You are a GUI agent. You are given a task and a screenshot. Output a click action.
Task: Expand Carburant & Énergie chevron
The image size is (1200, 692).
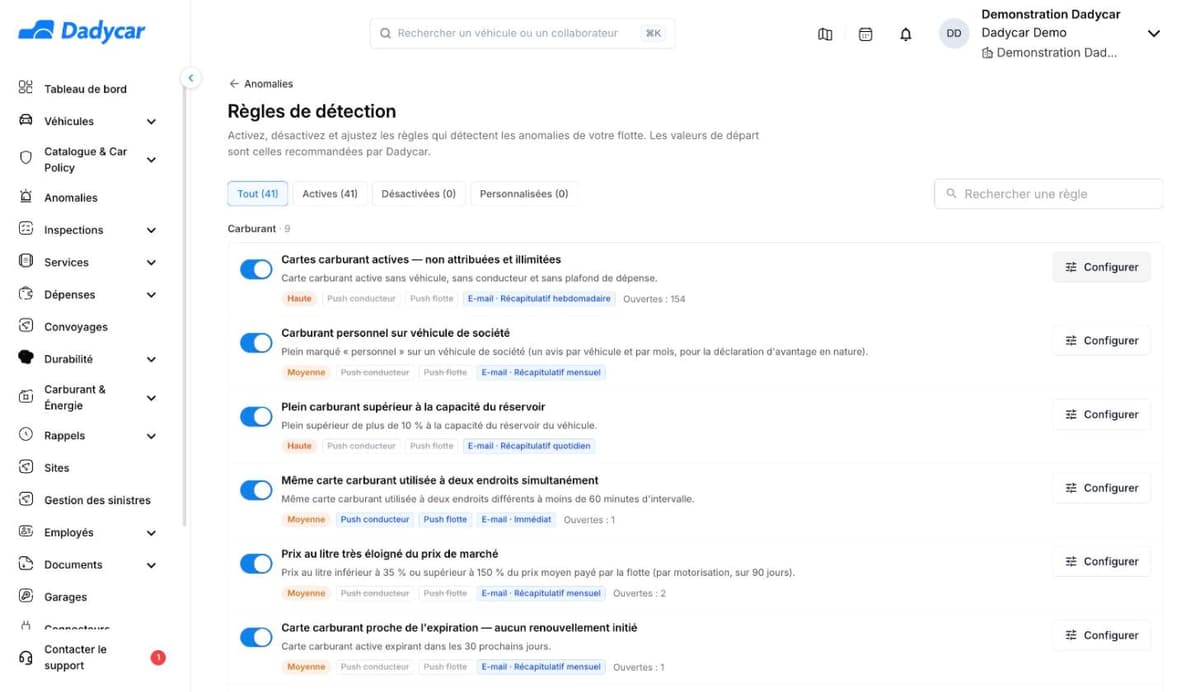pos(151,398)
